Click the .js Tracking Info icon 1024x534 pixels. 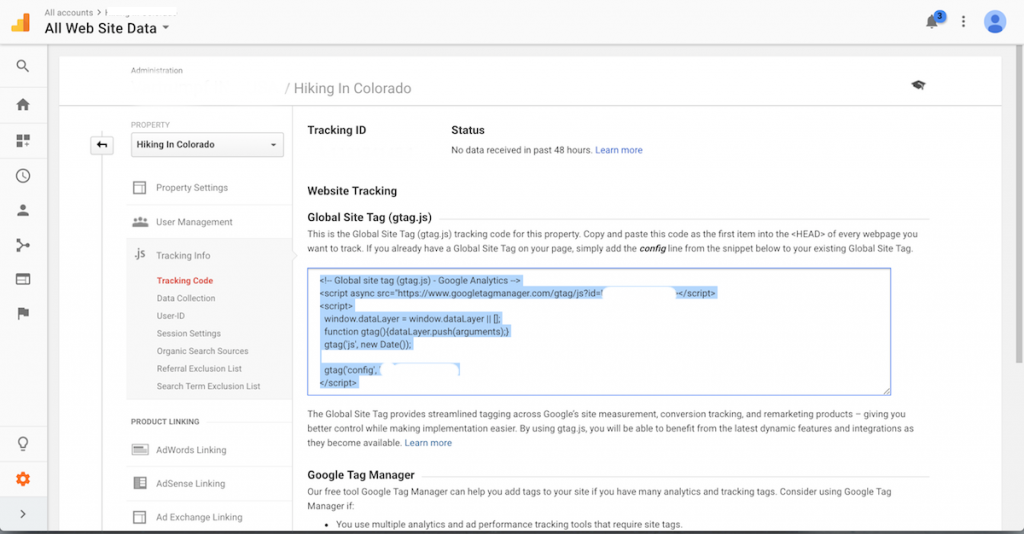pyautogui.click(x=139, y=254)
